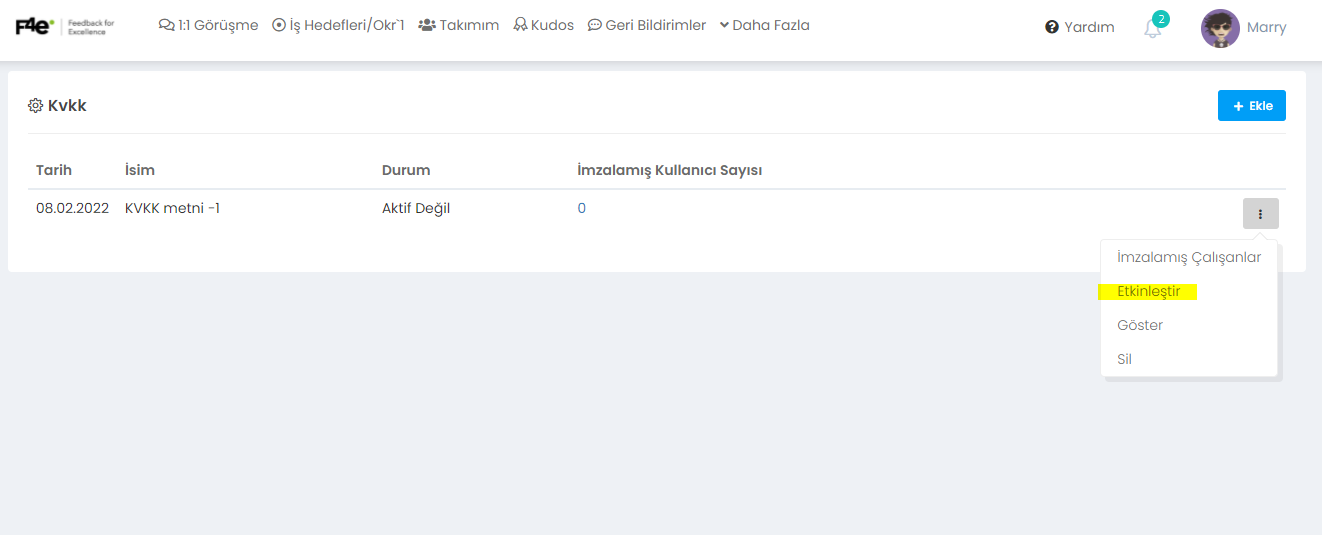Image resolution: width=1322 pixels, height=535 pixels.
Task: Open the notifications bell
Action: [x=1153, y=29]
